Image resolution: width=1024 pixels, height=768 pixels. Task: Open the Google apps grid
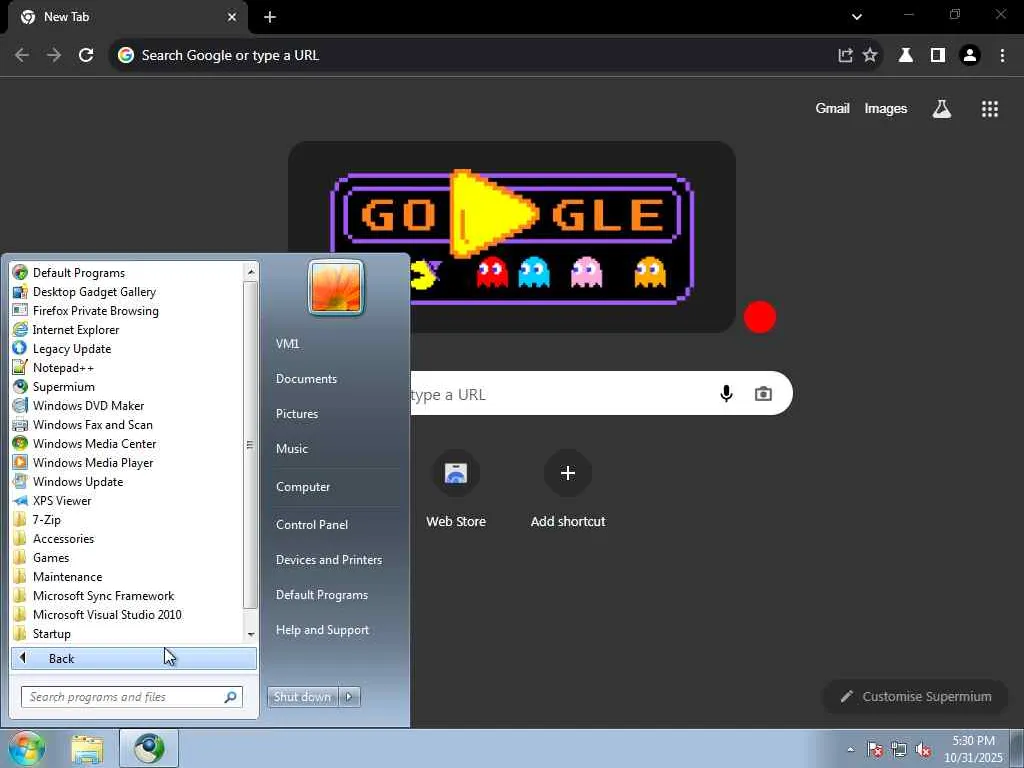point(990,108)
